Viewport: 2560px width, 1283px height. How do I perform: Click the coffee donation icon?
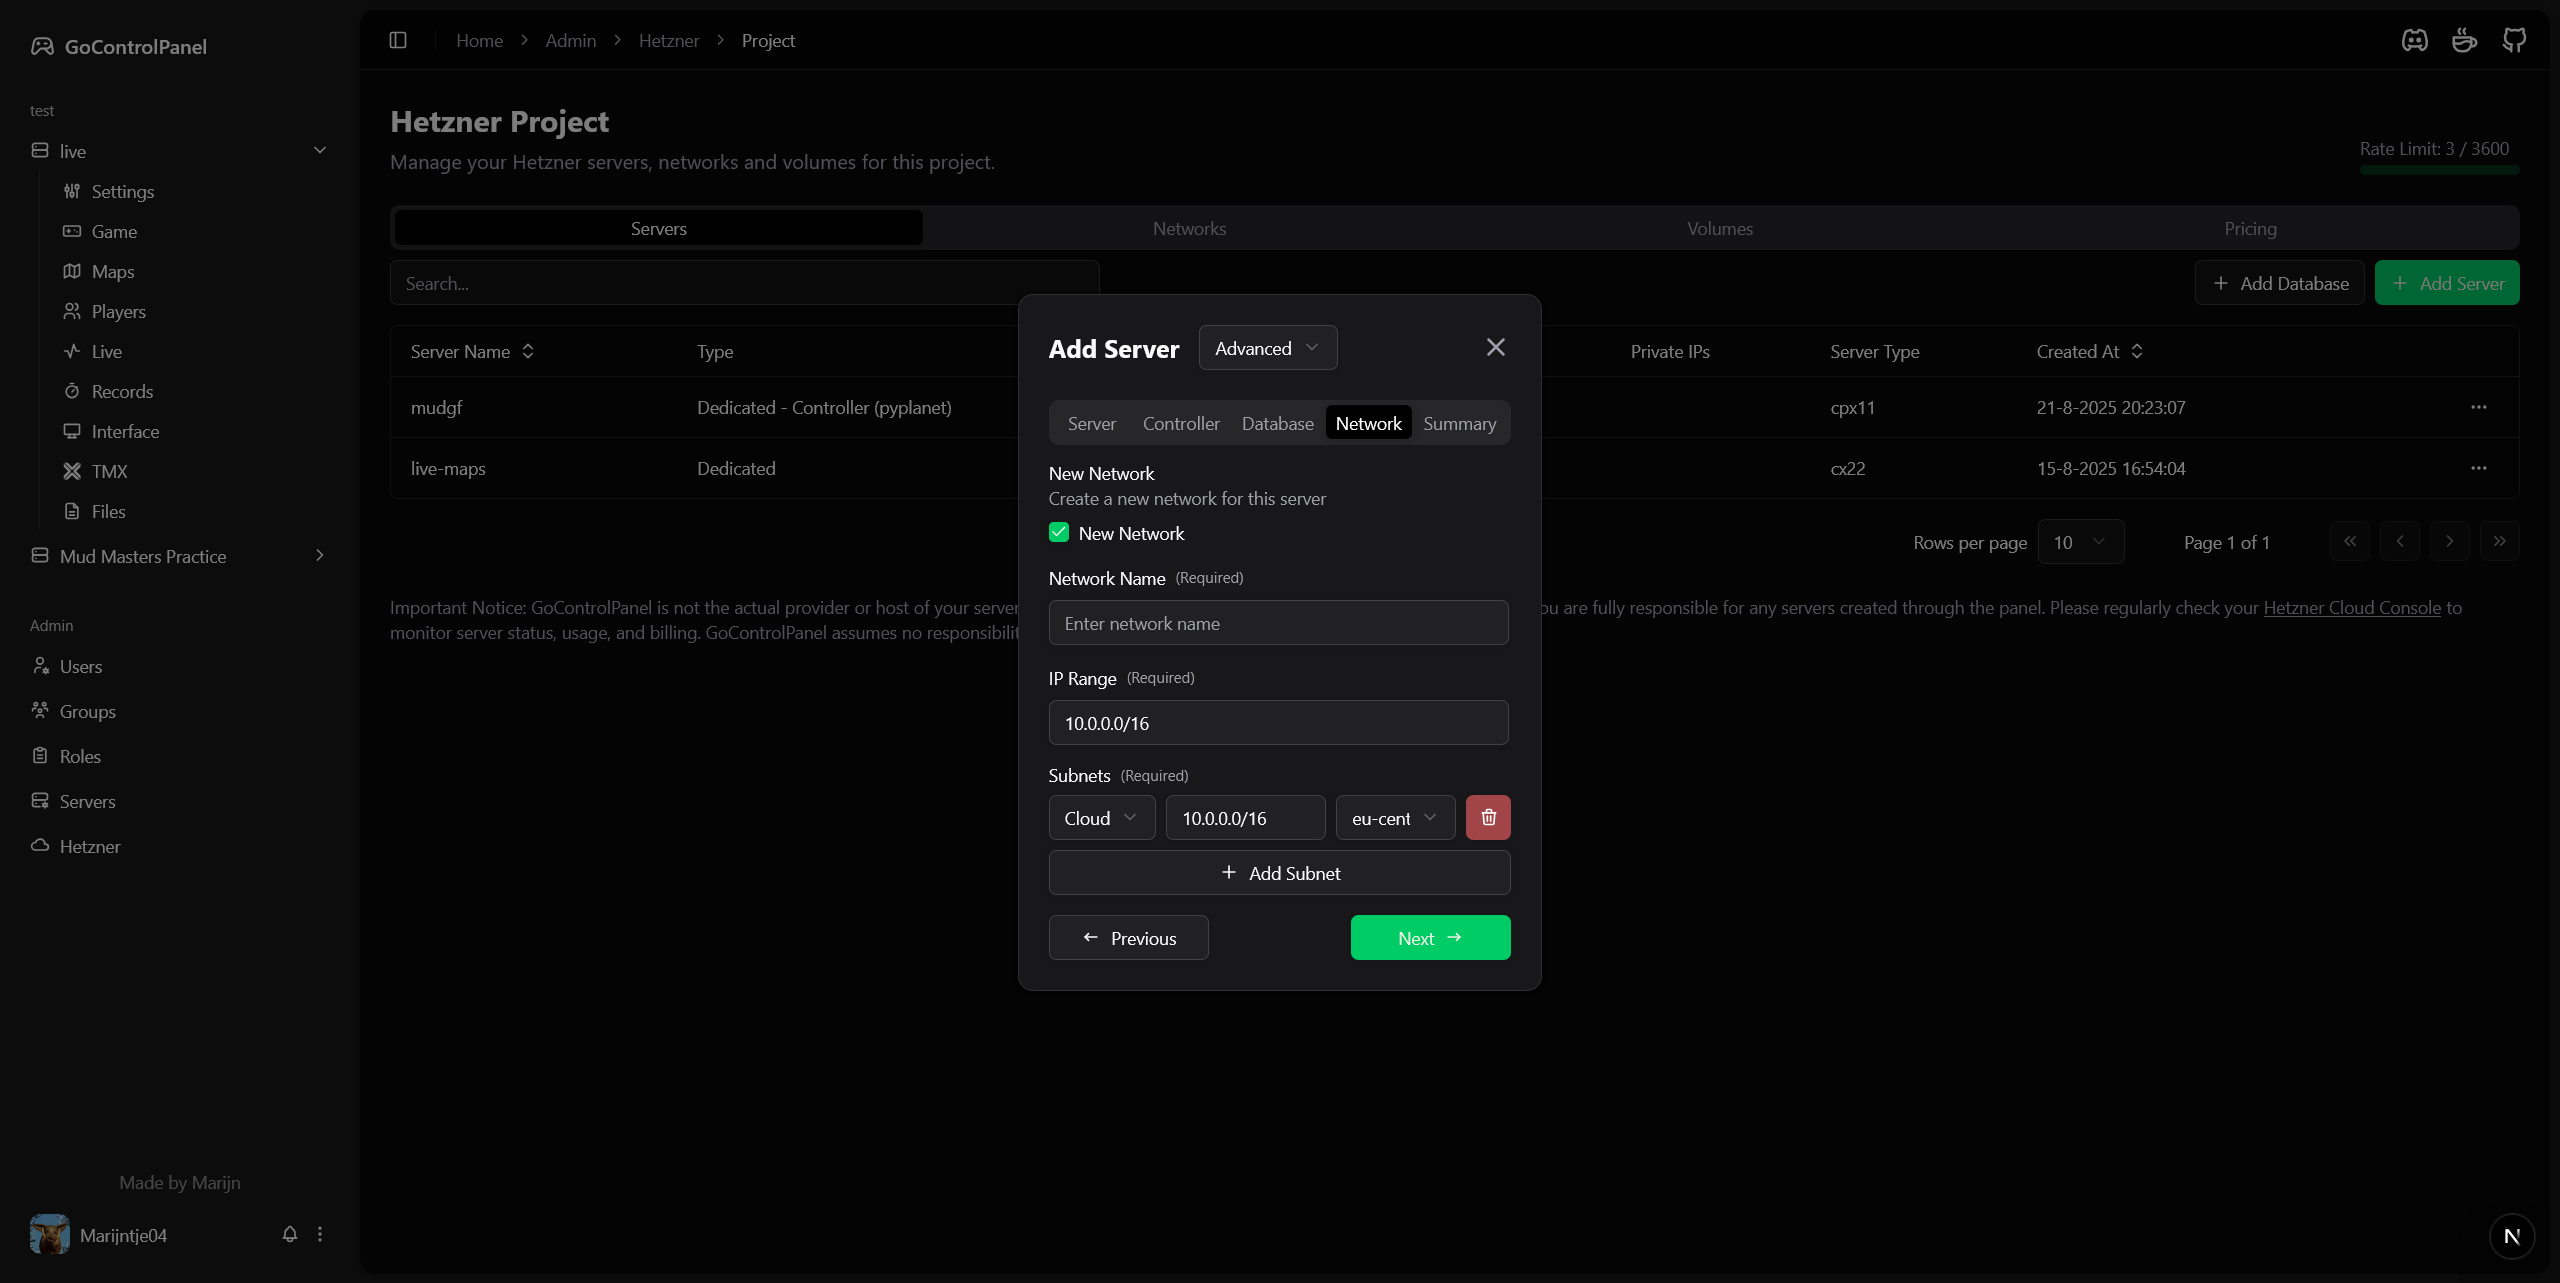2464,40
